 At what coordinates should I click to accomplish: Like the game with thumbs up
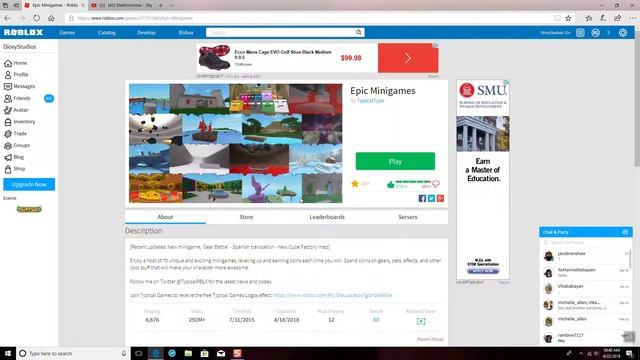click(x=390, y=184)
